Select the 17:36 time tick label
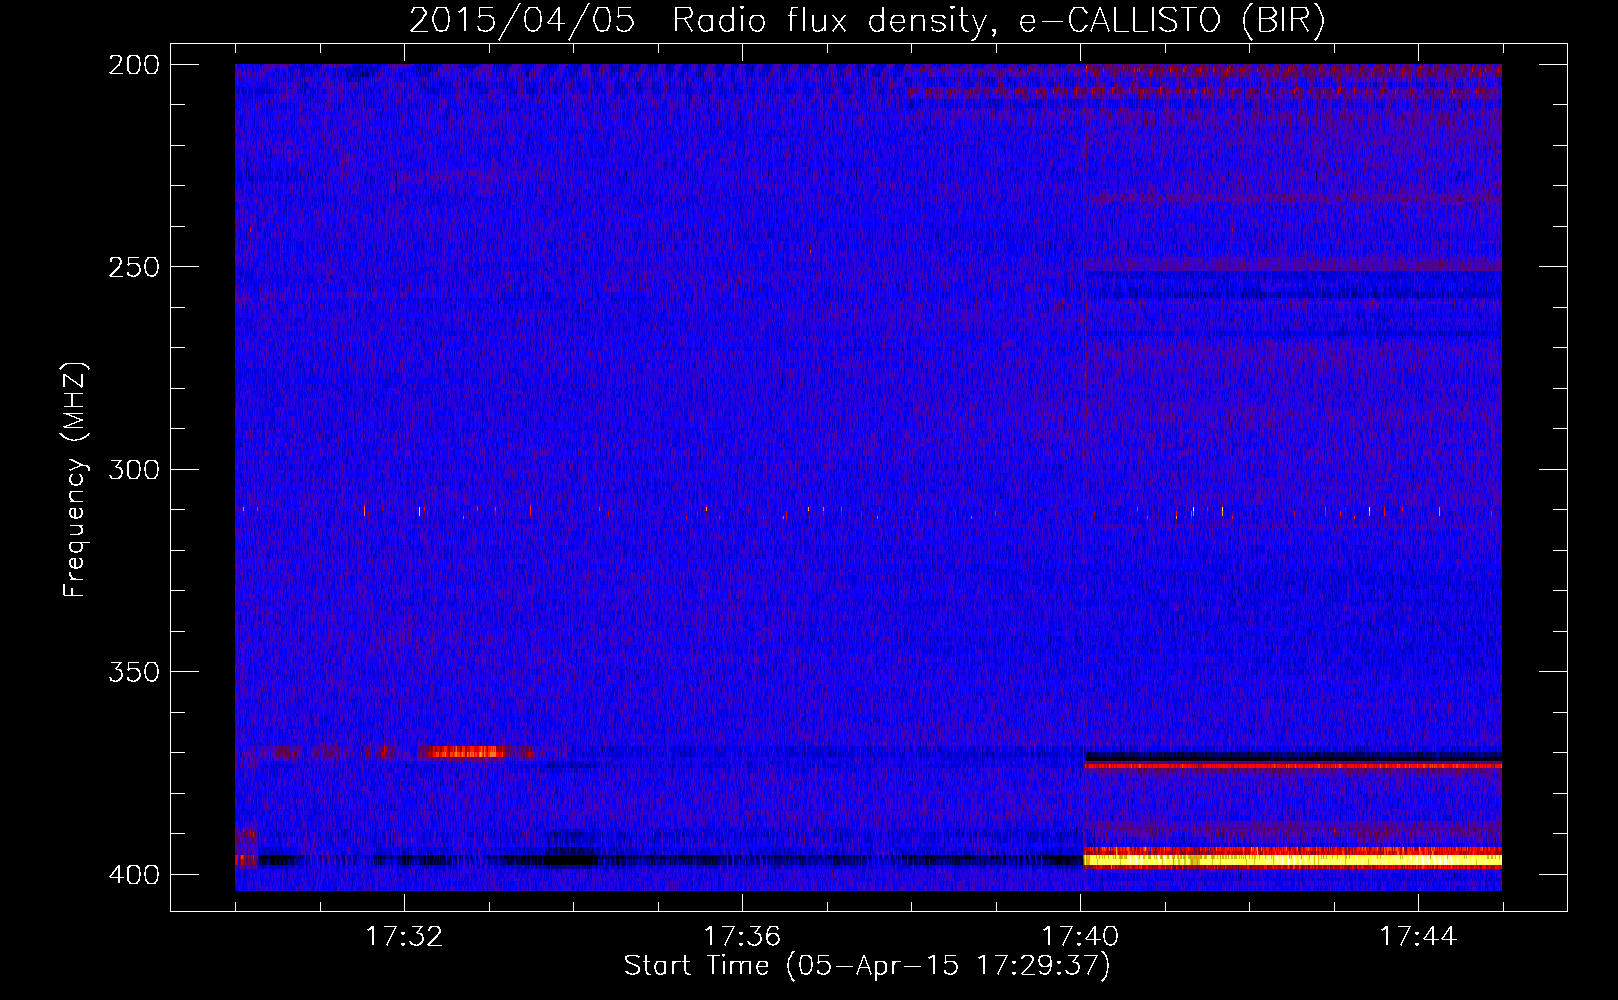This screenshot has height=1000, width=1618. click(742, 937)
